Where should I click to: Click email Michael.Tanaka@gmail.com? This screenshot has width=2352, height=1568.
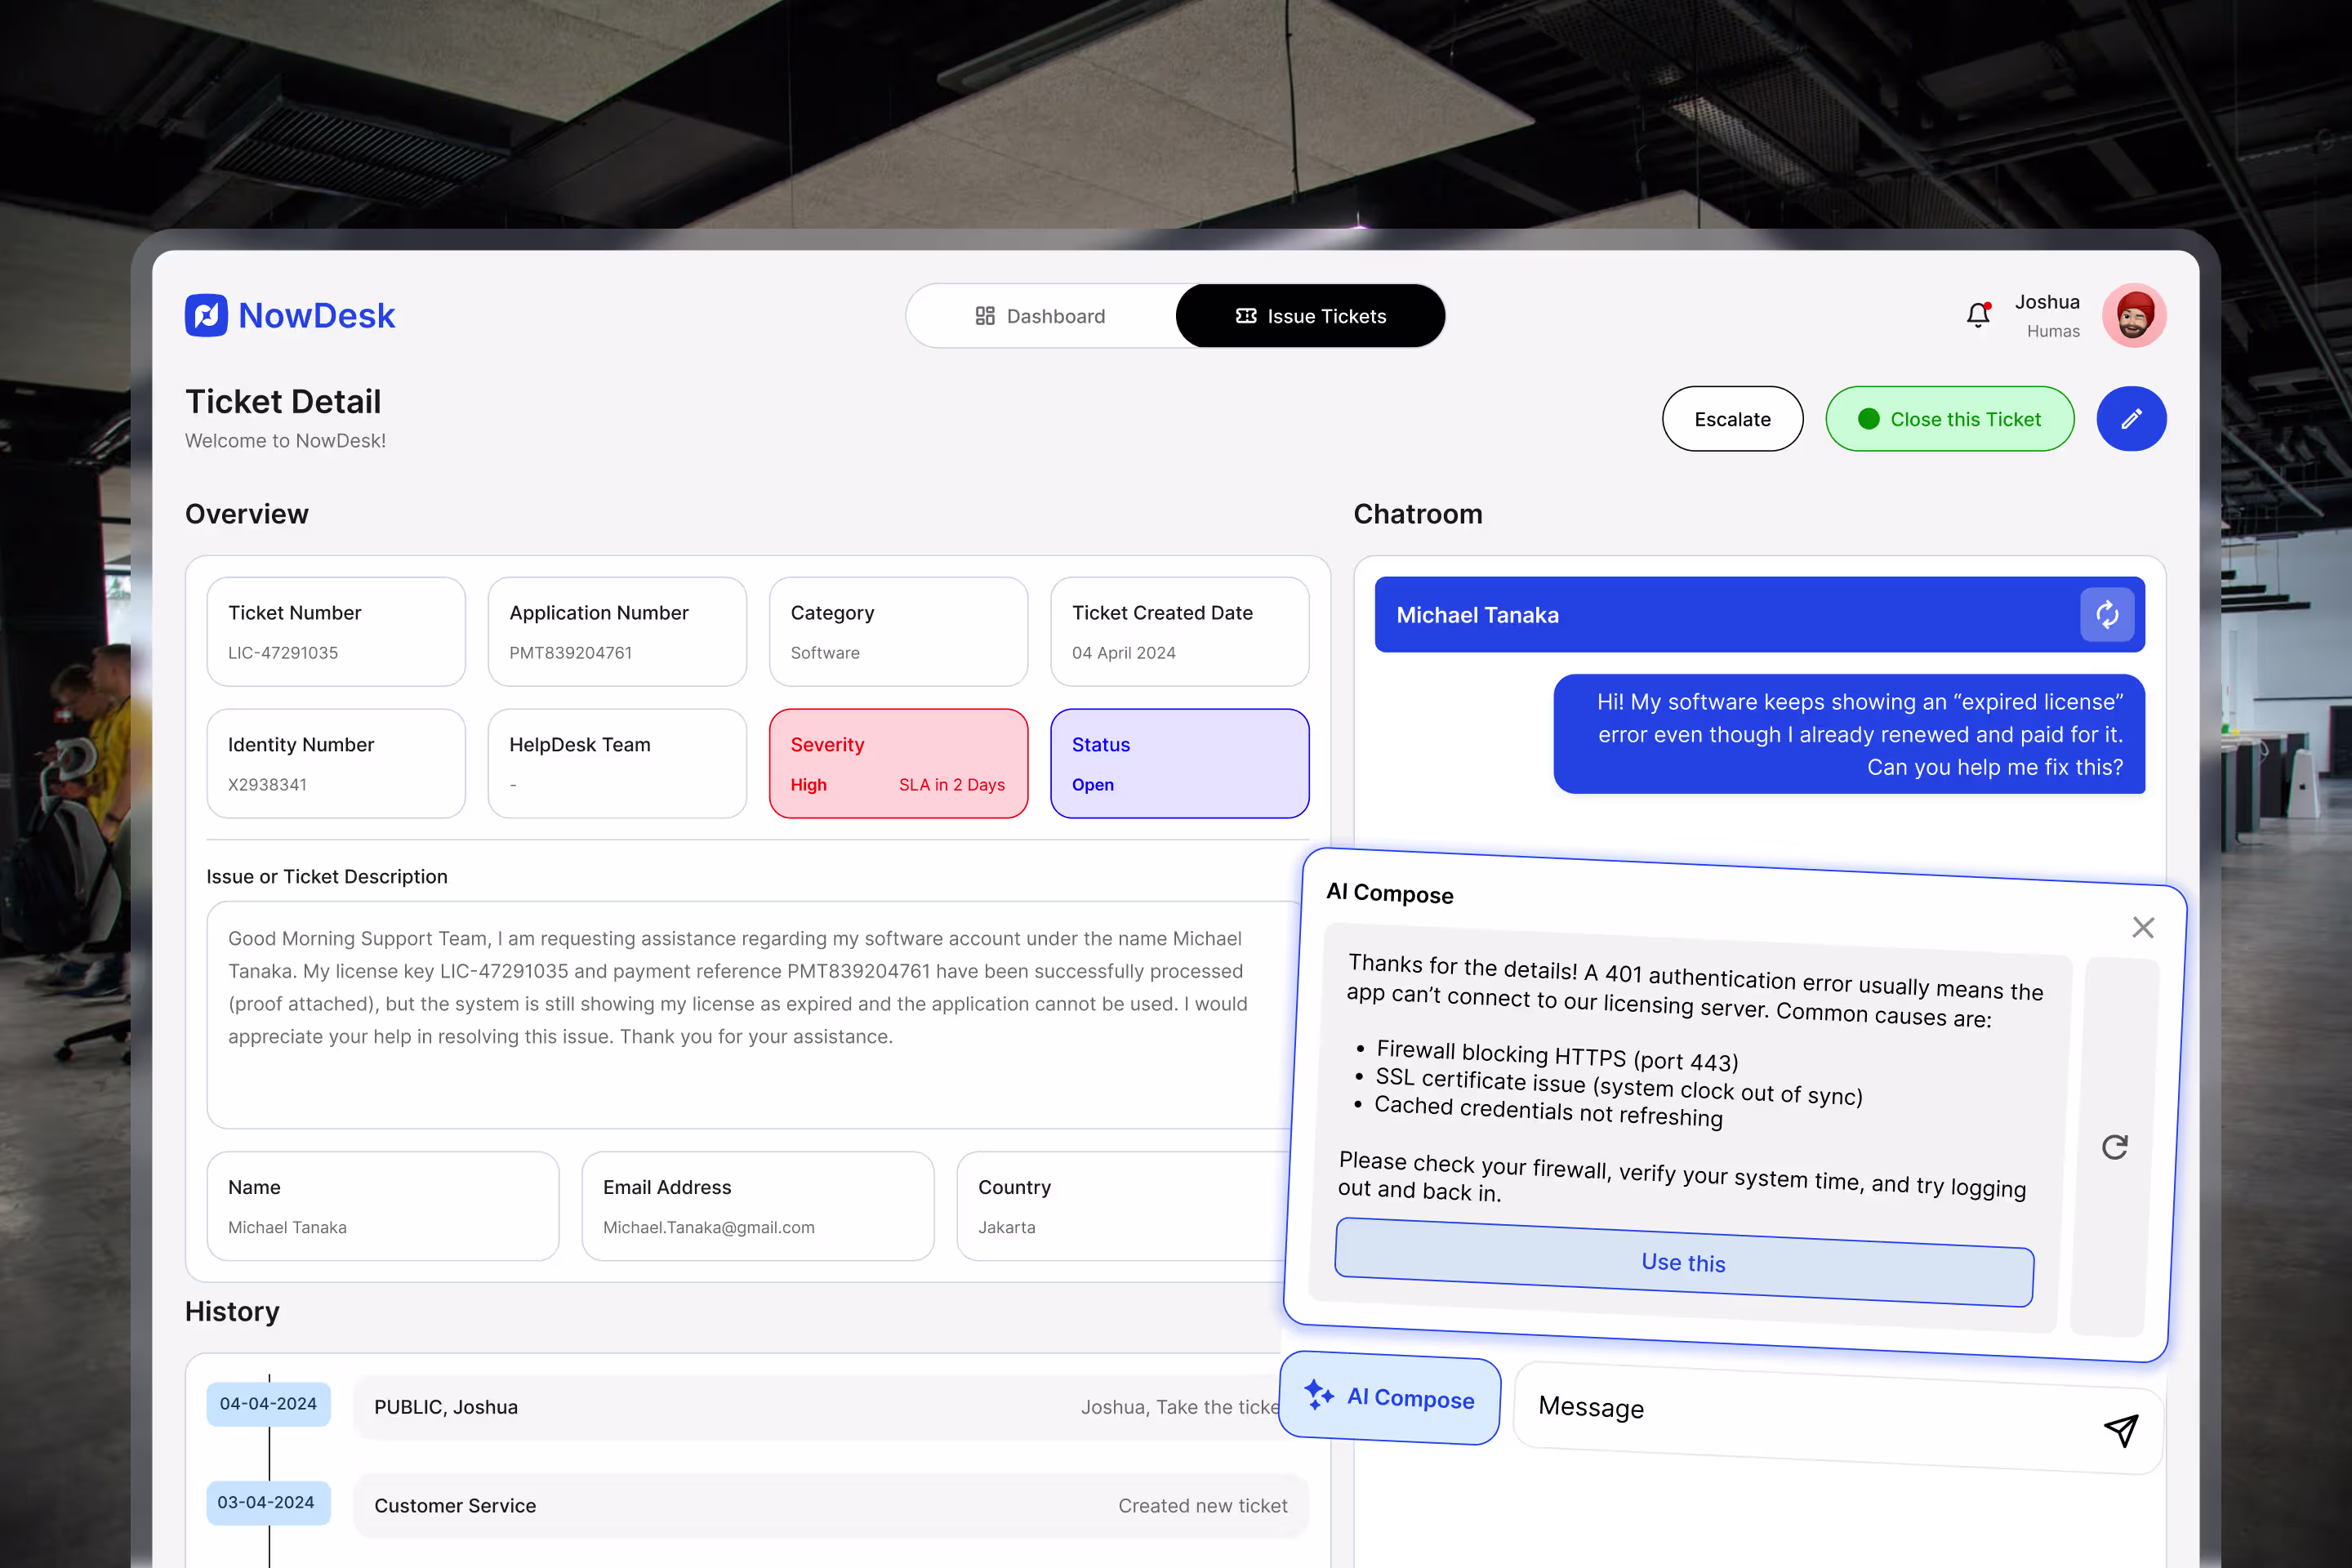(708, 1227)
